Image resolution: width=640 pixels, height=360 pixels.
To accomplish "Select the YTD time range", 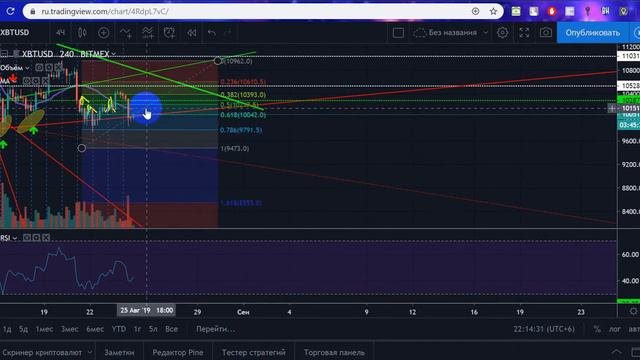I will (x=119, y=329).
